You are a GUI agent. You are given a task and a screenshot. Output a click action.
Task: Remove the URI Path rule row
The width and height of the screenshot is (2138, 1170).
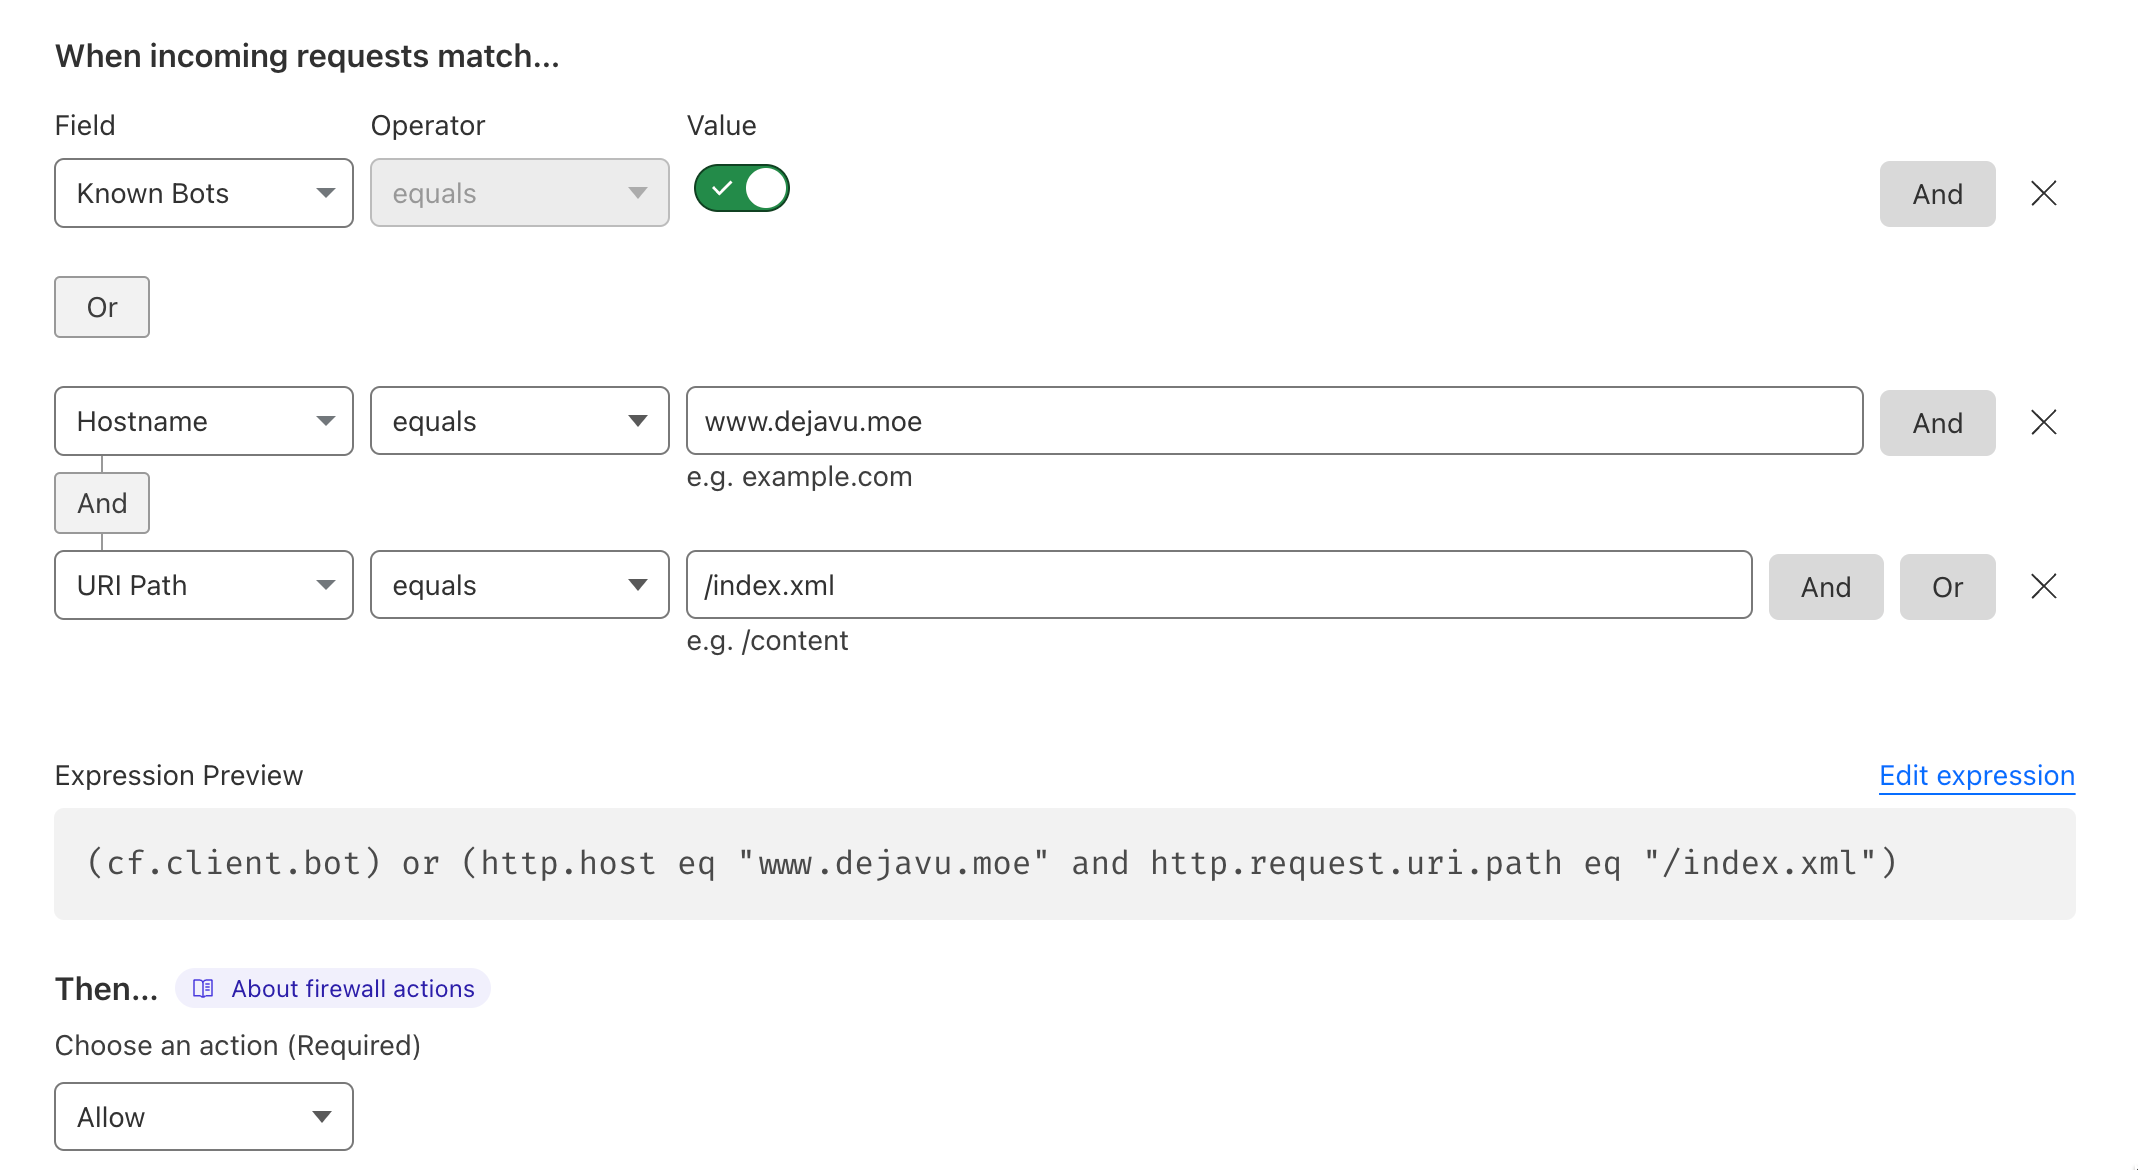tap(2043, 586)
